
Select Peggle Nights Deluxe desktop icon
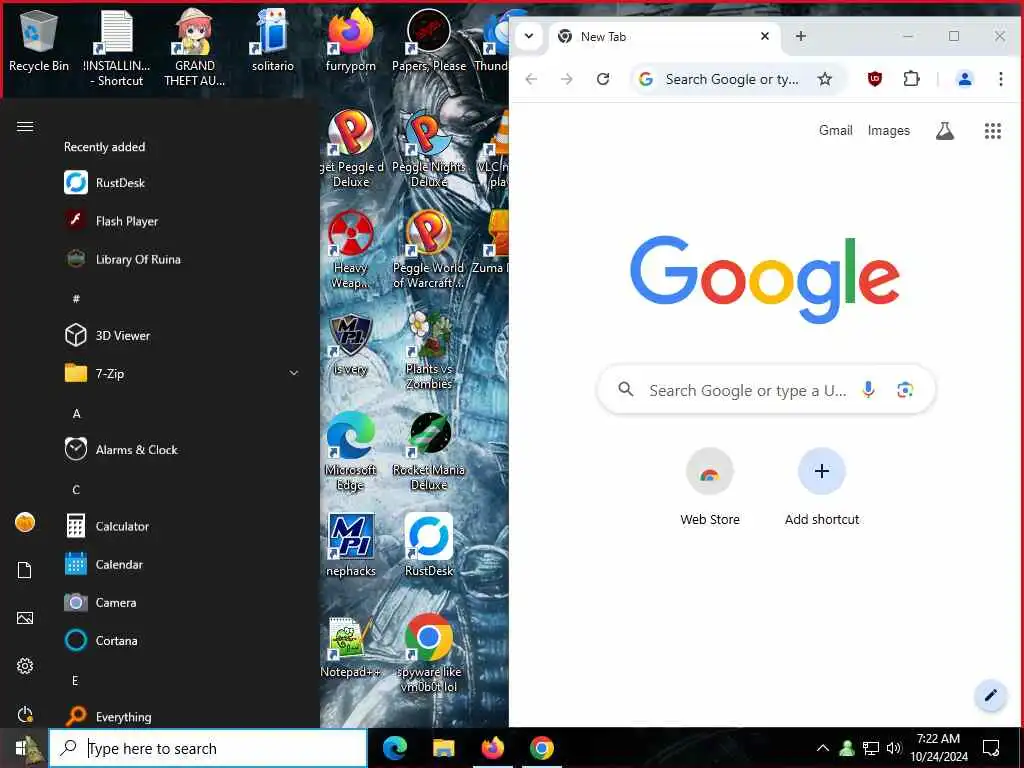point(429,150)
